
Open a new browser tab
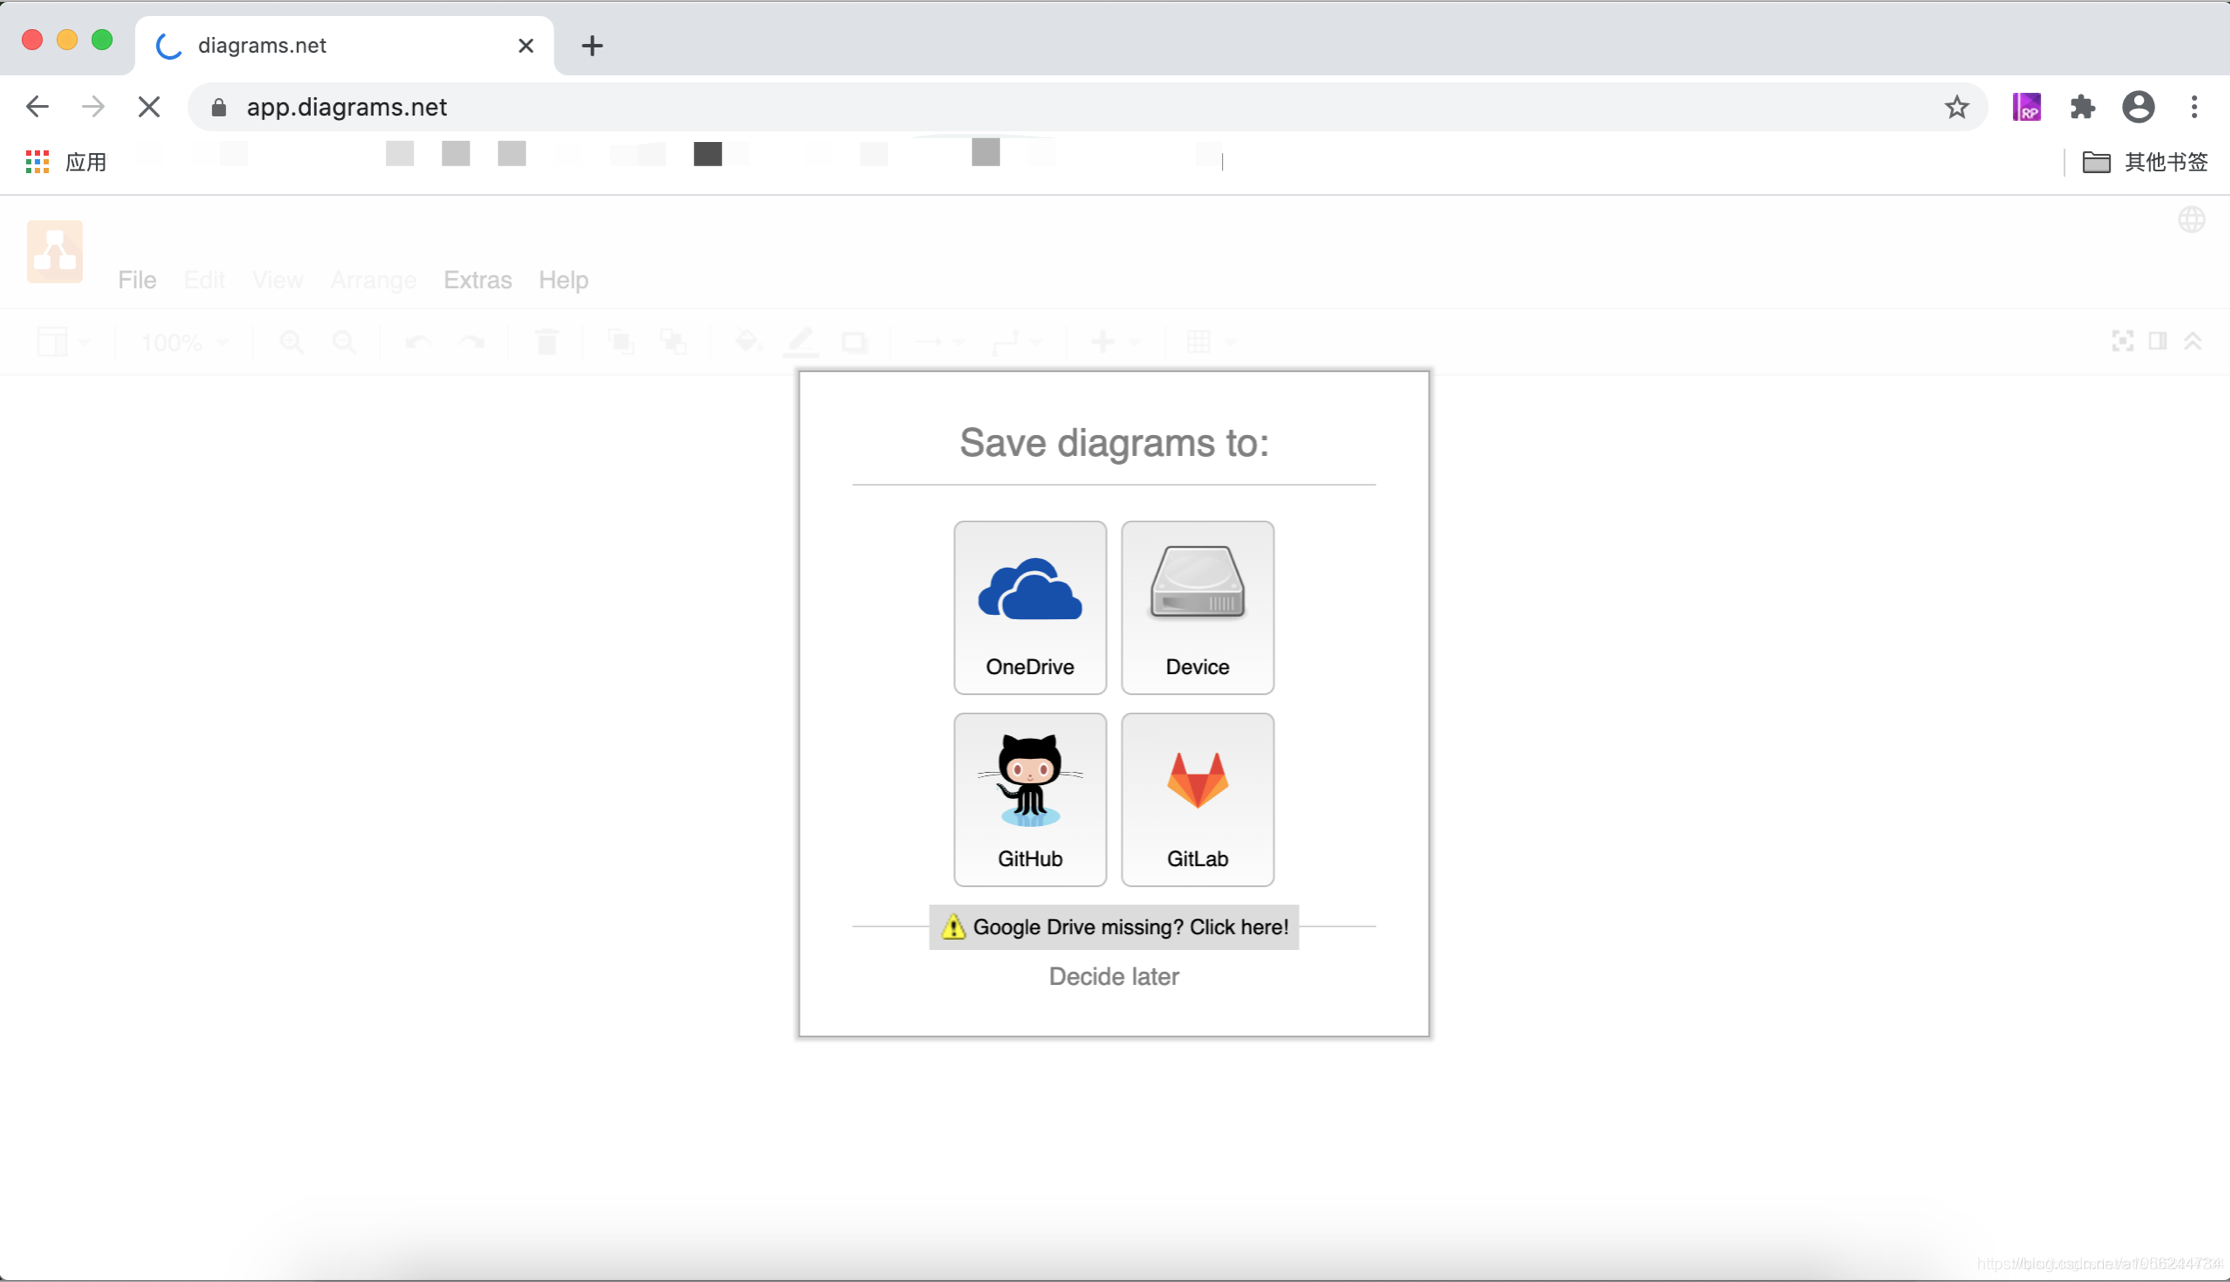point(592,45)
